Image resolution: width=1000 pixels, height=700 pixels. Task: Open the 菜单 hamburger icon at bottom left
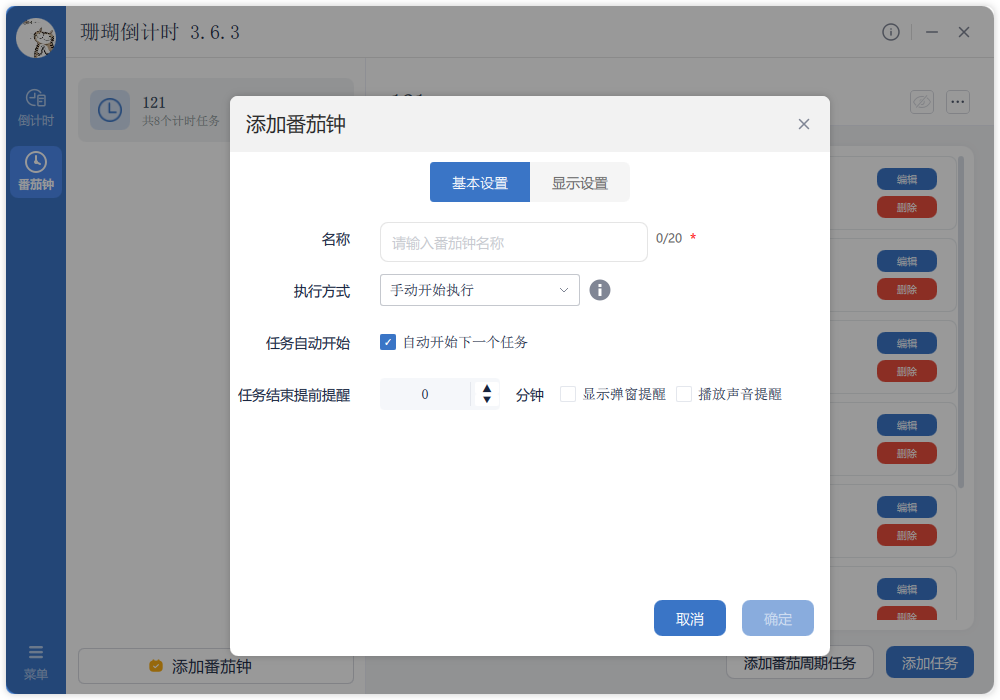point(36,655)
